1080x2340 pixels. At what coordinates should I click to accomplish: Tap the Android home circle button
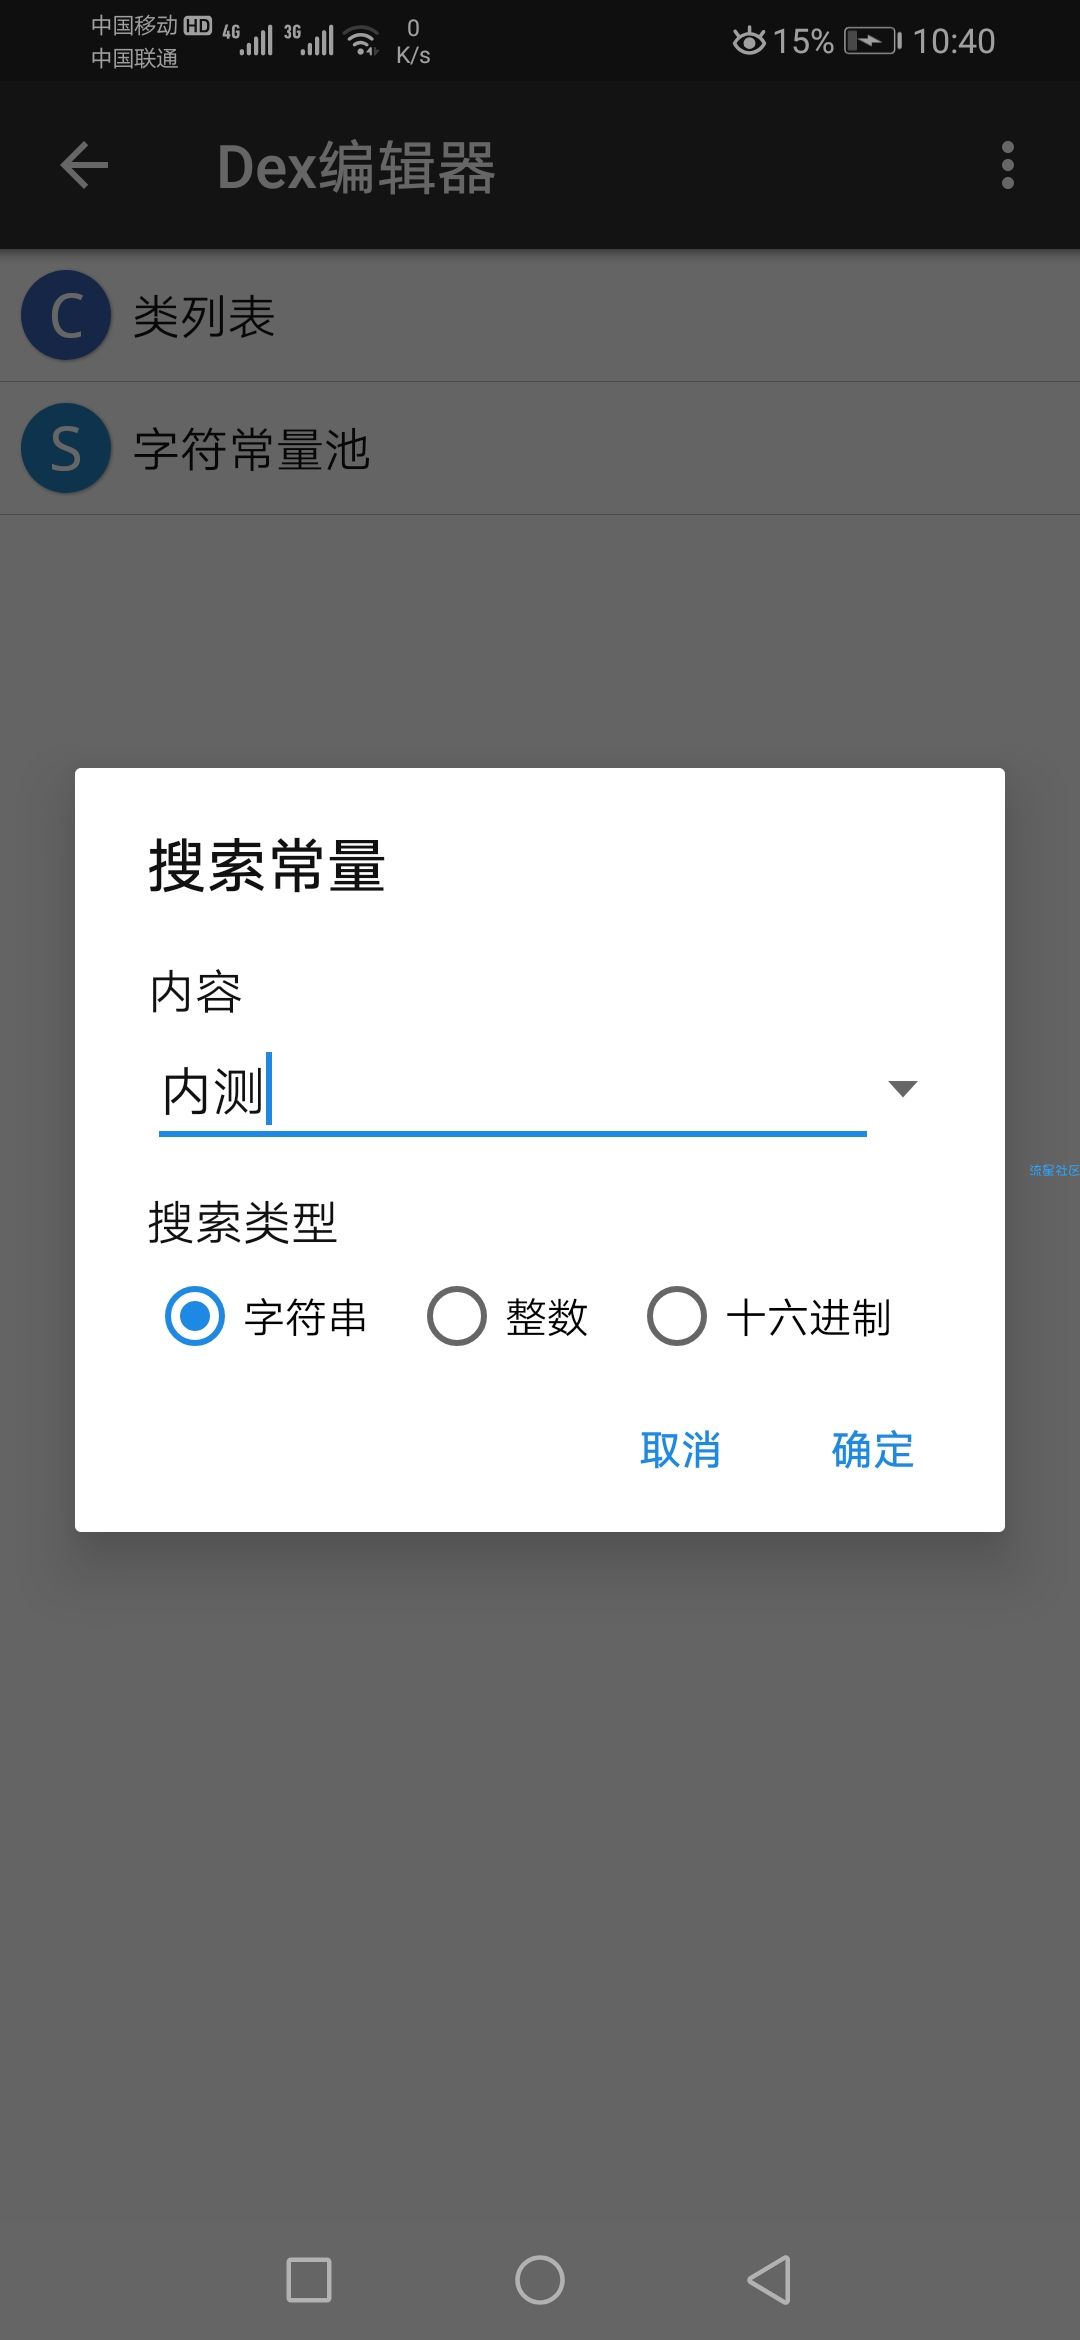point(540,2280)
